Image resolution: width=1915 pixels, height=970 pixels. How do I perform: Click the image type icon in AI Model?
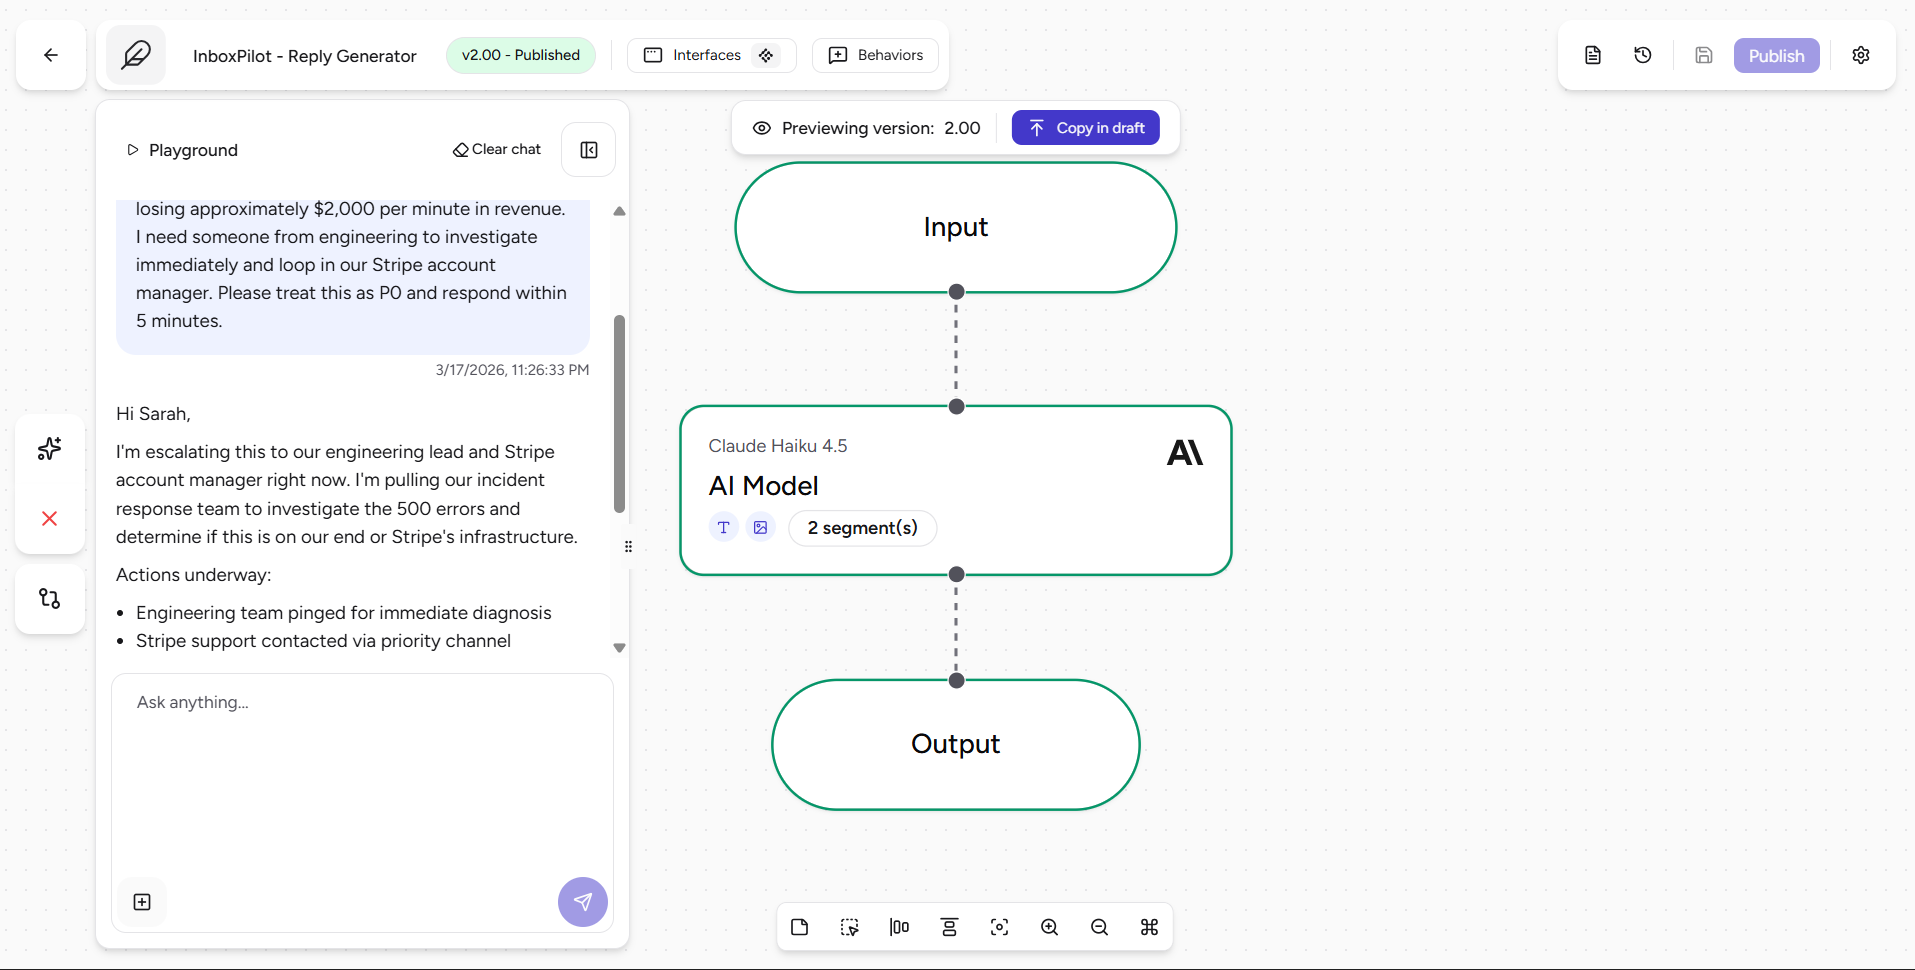[761, 527]
